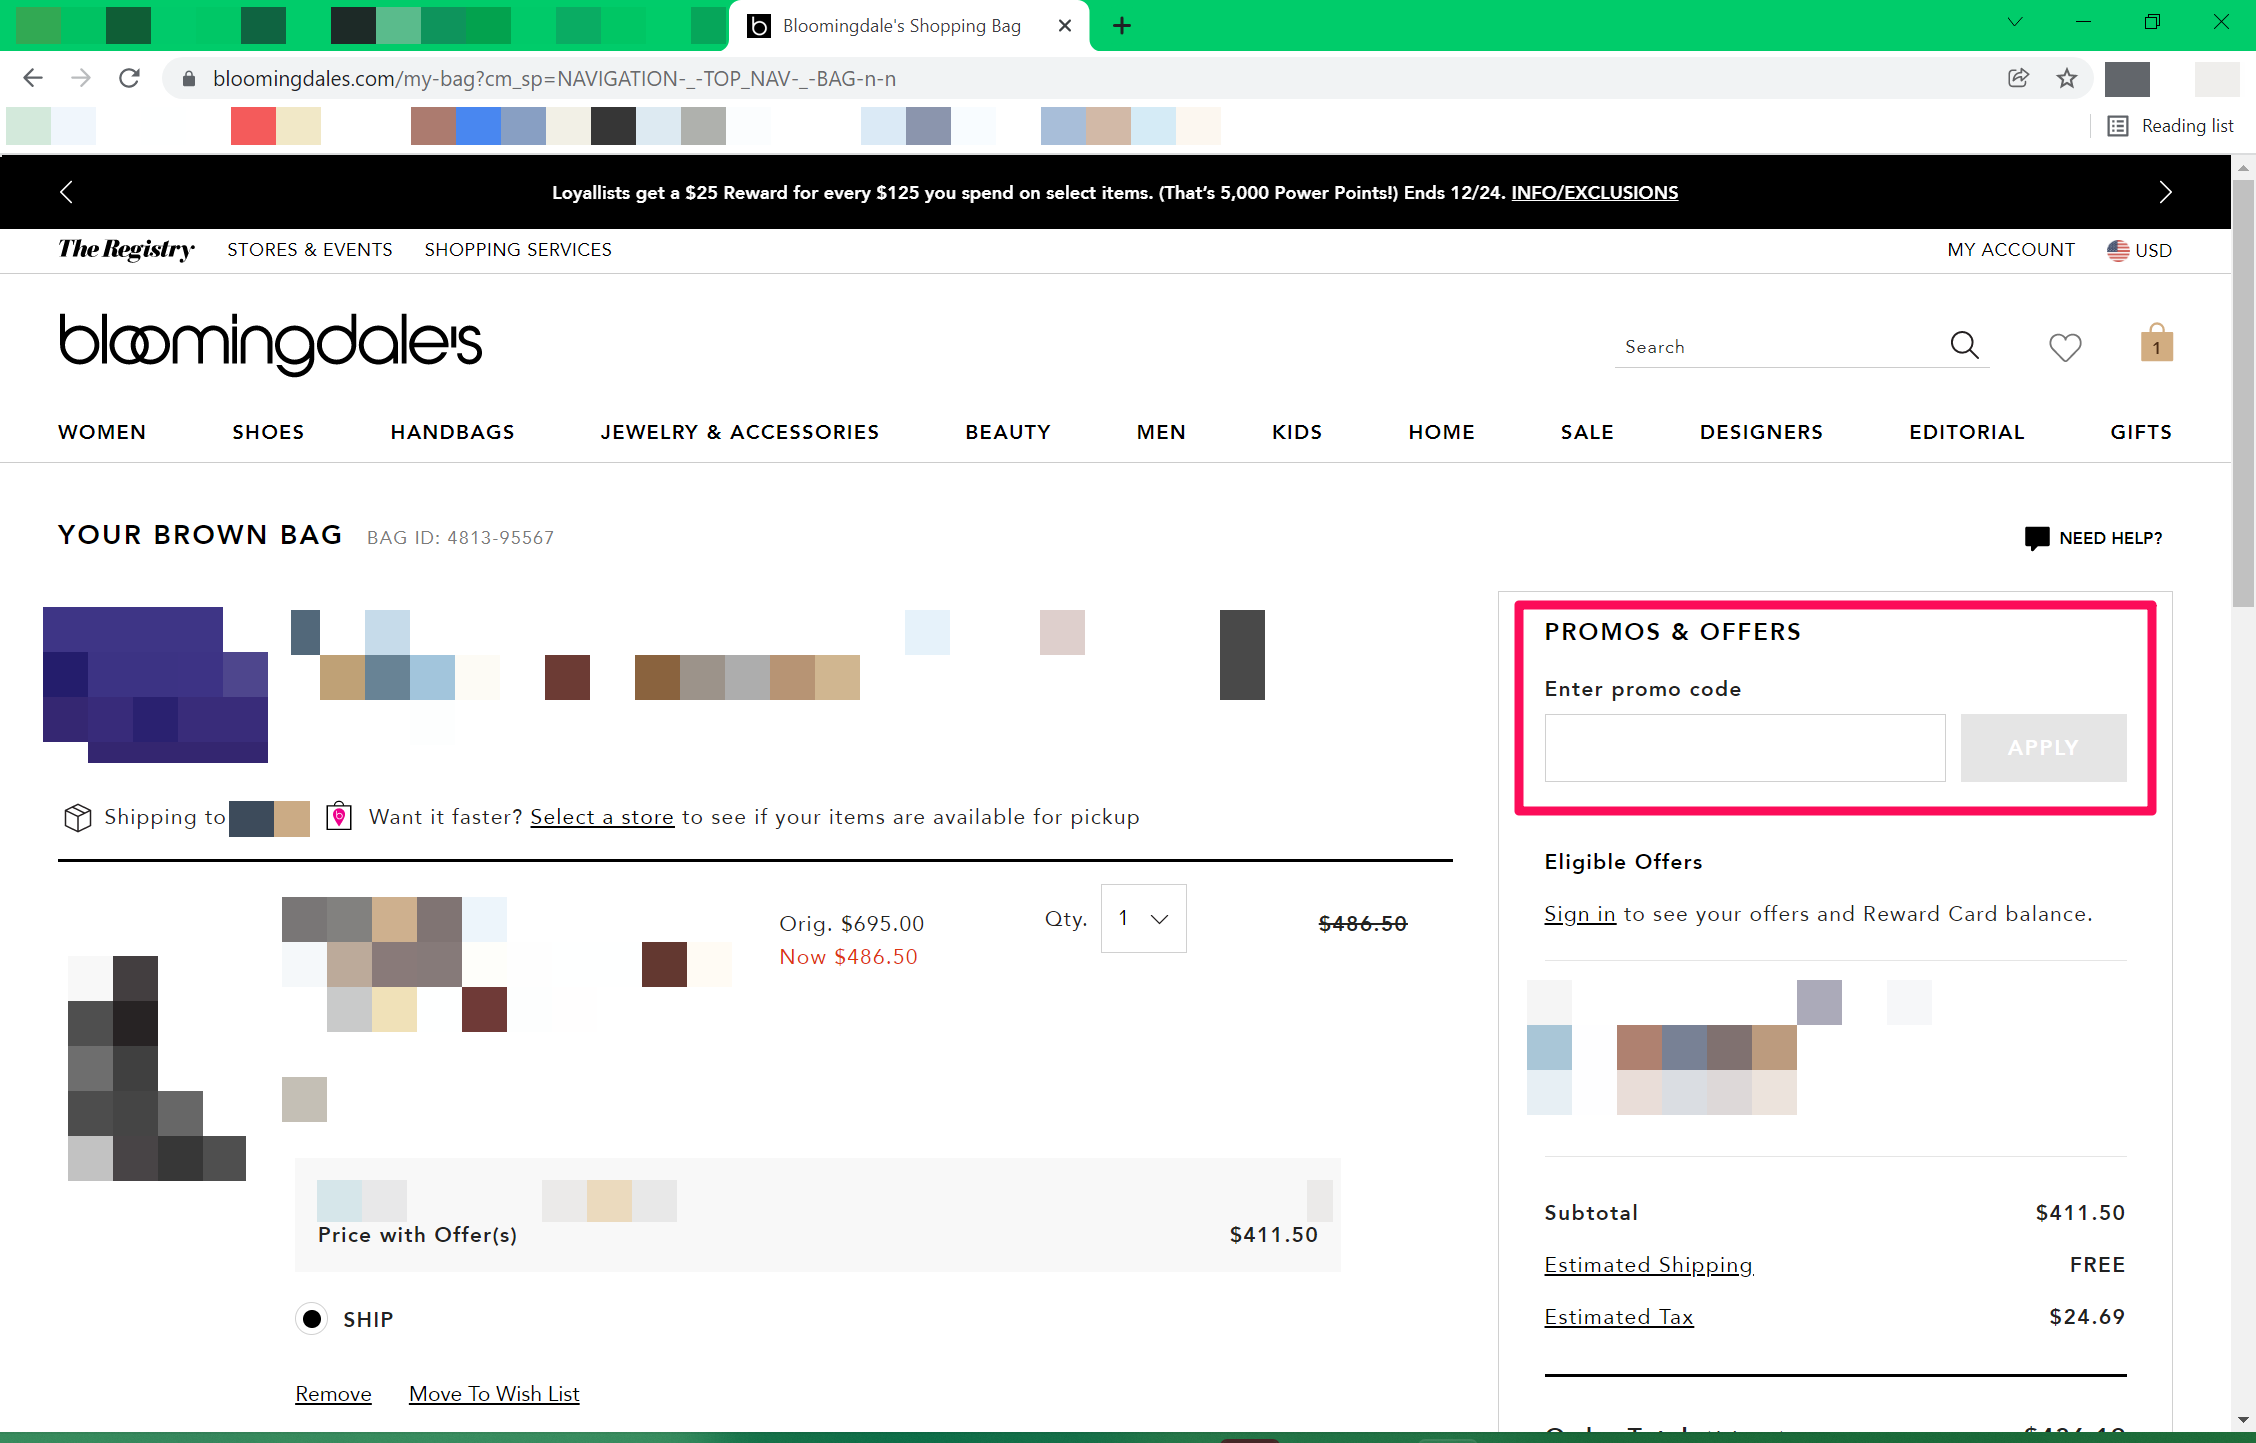The image size is (2256, 1443).
Task: Click the product thumbnail image
Action: point(157,1068)
